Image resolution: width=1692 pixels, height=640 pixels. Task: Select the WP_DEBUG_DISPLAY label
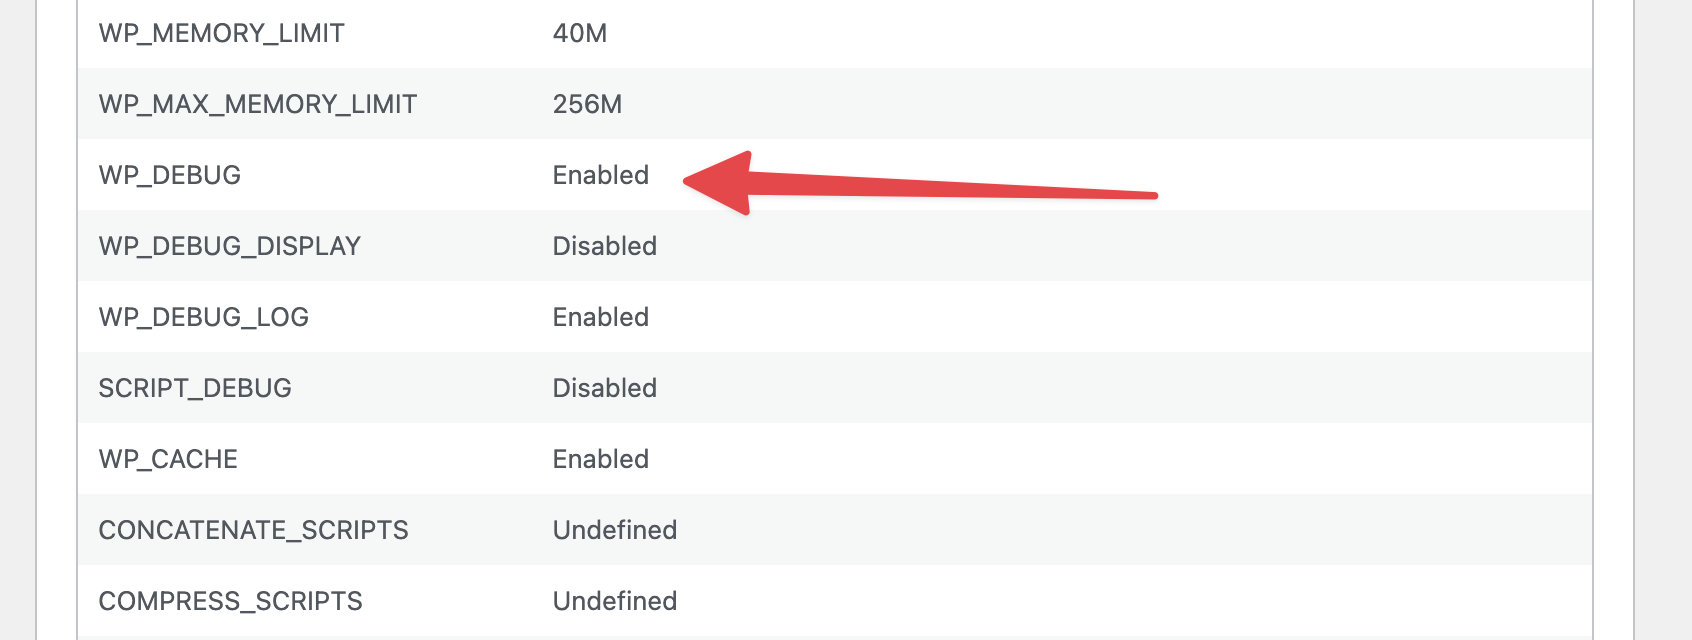[x=229, y=247]
